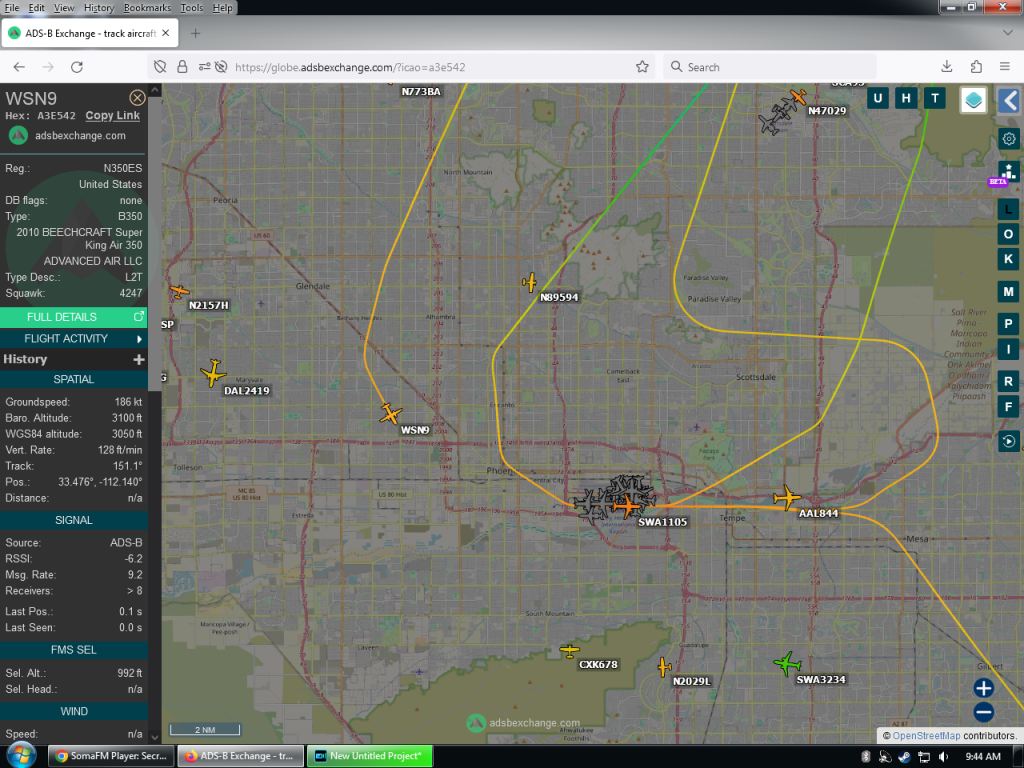The height and width of the screenshot is (768, 1024).
Task: Select the green SWA3234 aircraft icon
Action: point(788,664)
